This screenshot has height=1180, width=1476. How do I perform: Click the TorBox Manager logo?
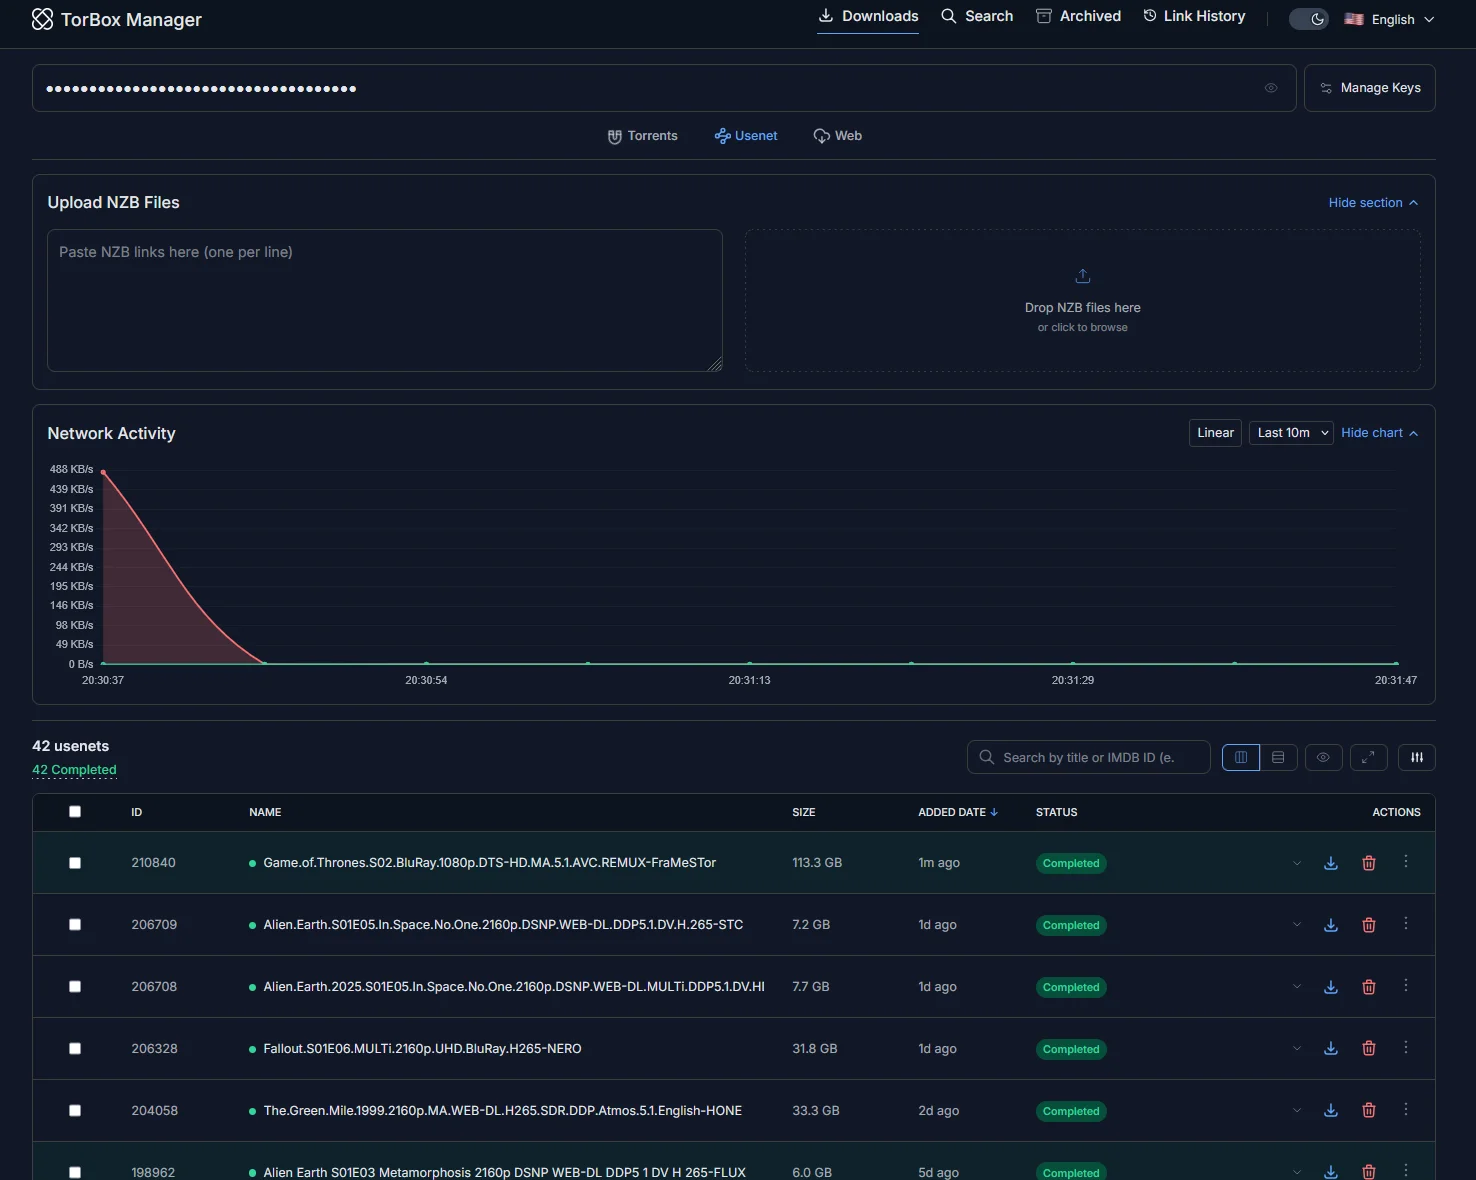(x=43, y=20)
